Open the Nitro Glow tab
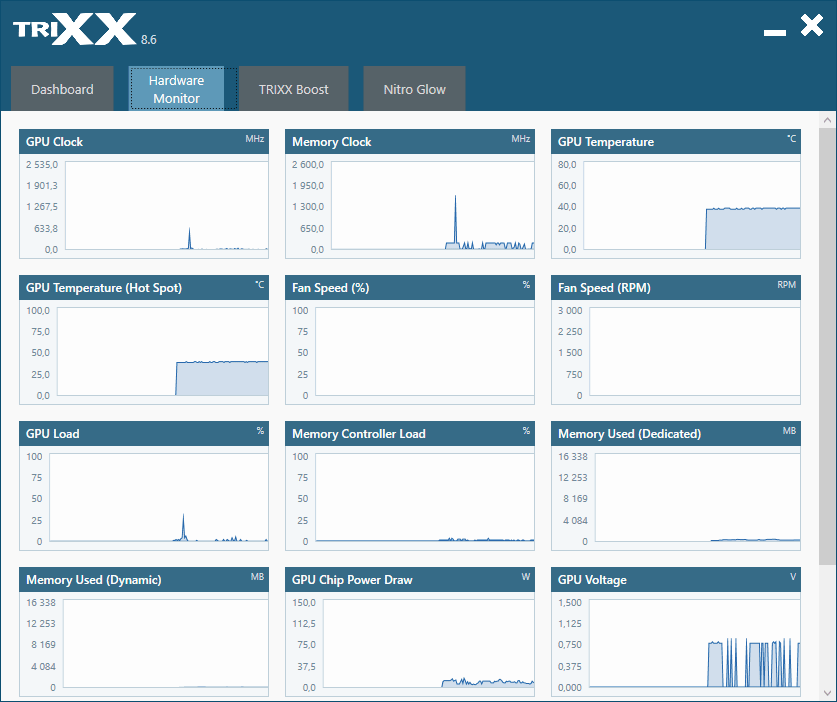The height and width of the screenshot is (702, 837). 414,89
